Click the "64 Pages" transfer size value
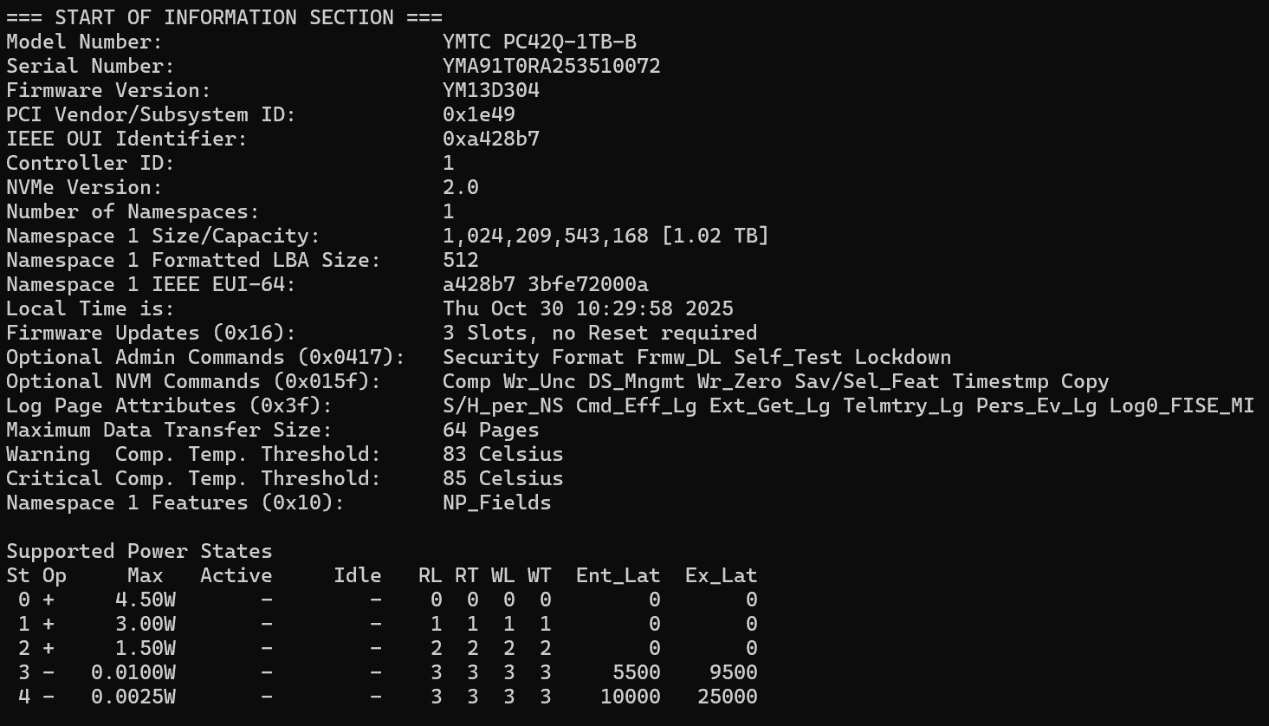The image size is (1269, 726). click(x=491, y=430)
